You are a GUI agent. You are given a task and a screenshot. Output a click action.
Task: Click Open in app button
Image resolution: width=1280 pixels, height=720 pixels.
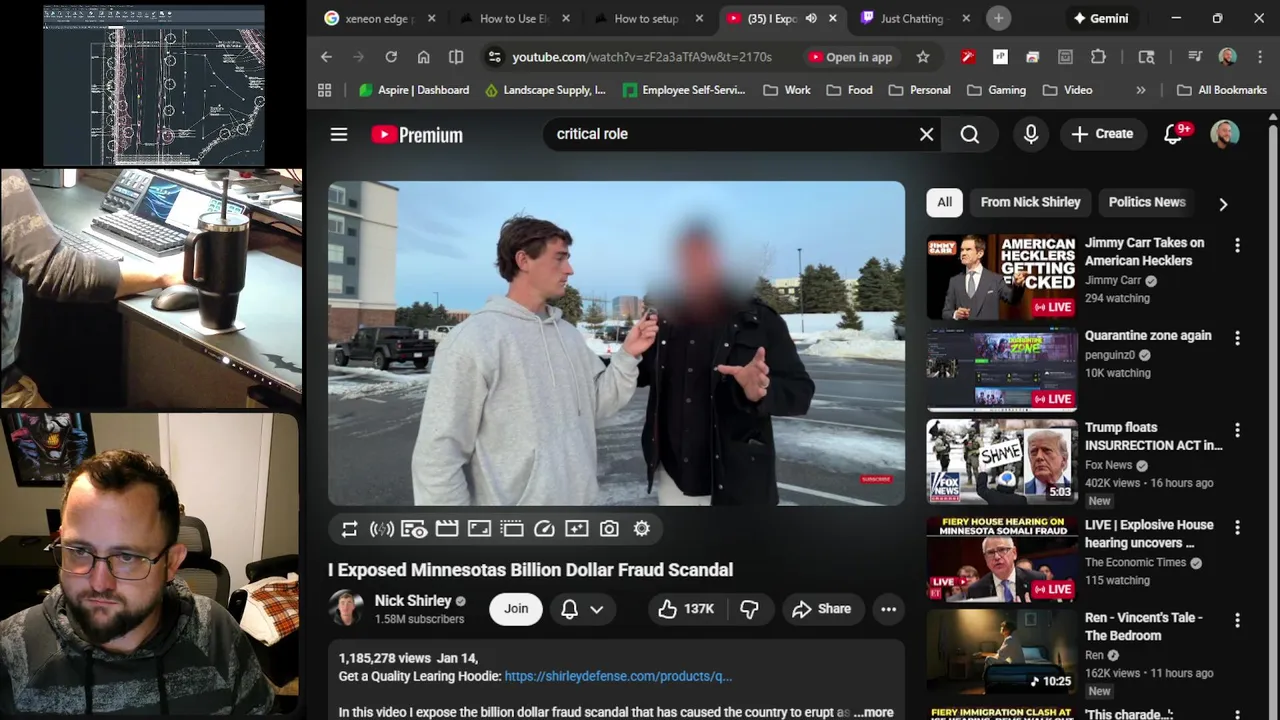coord(850,57)
